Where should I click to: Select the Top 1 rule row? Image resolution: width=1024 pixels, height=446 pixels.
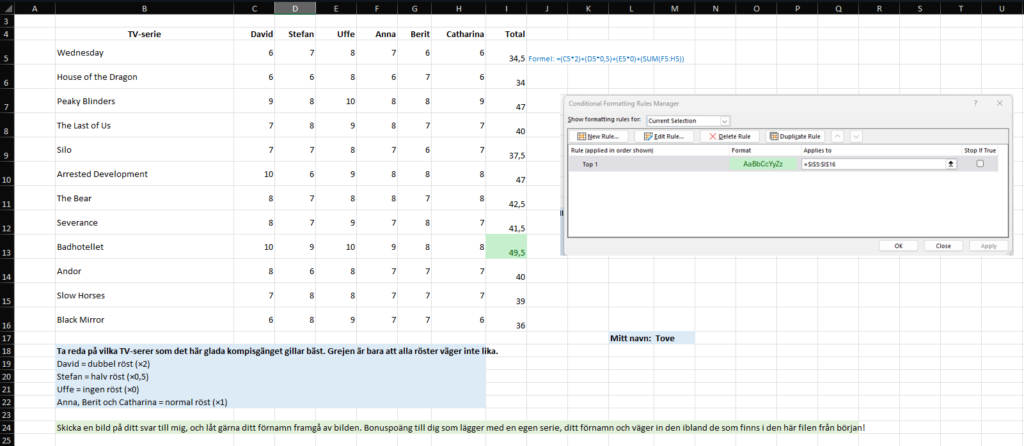(783, 164)
